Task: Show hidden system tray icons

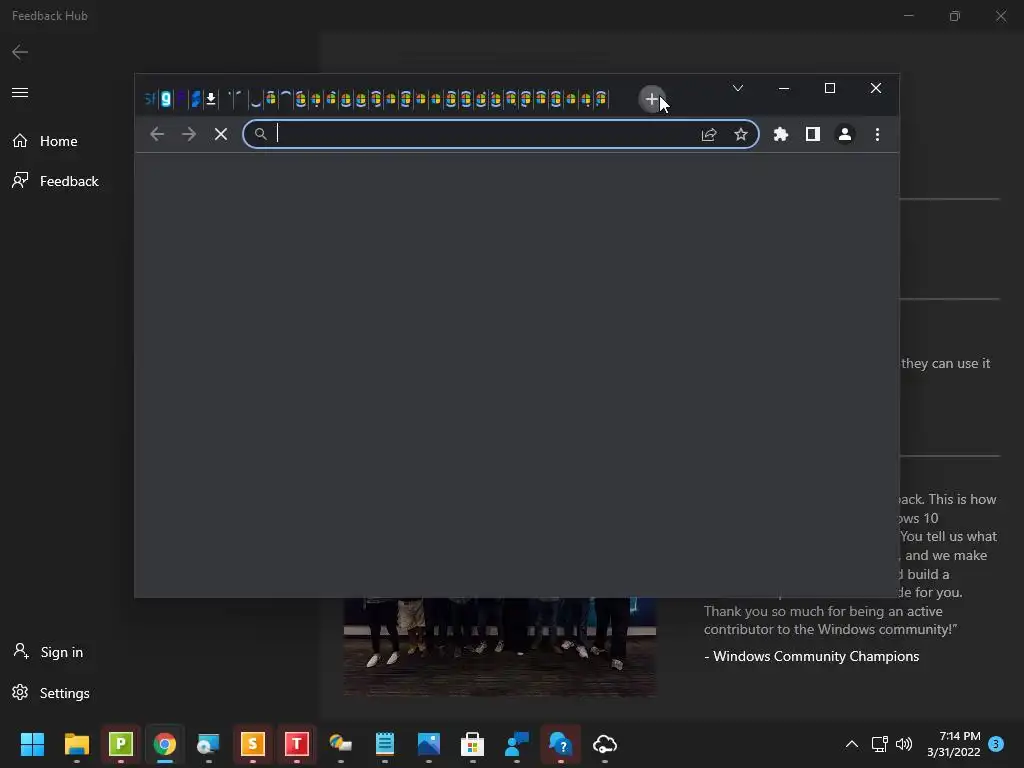Action: [x=852, y=744]
